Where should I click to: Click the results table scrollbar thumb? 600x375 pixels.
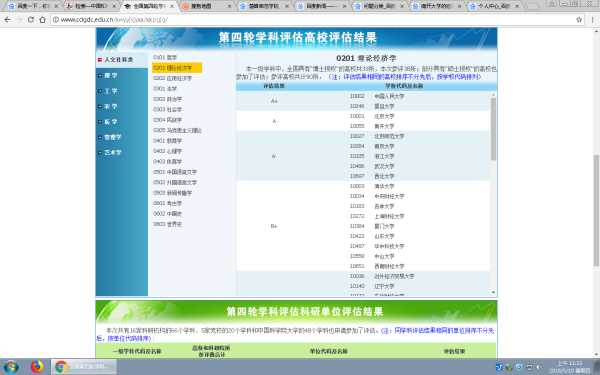(x=493, y=129)
